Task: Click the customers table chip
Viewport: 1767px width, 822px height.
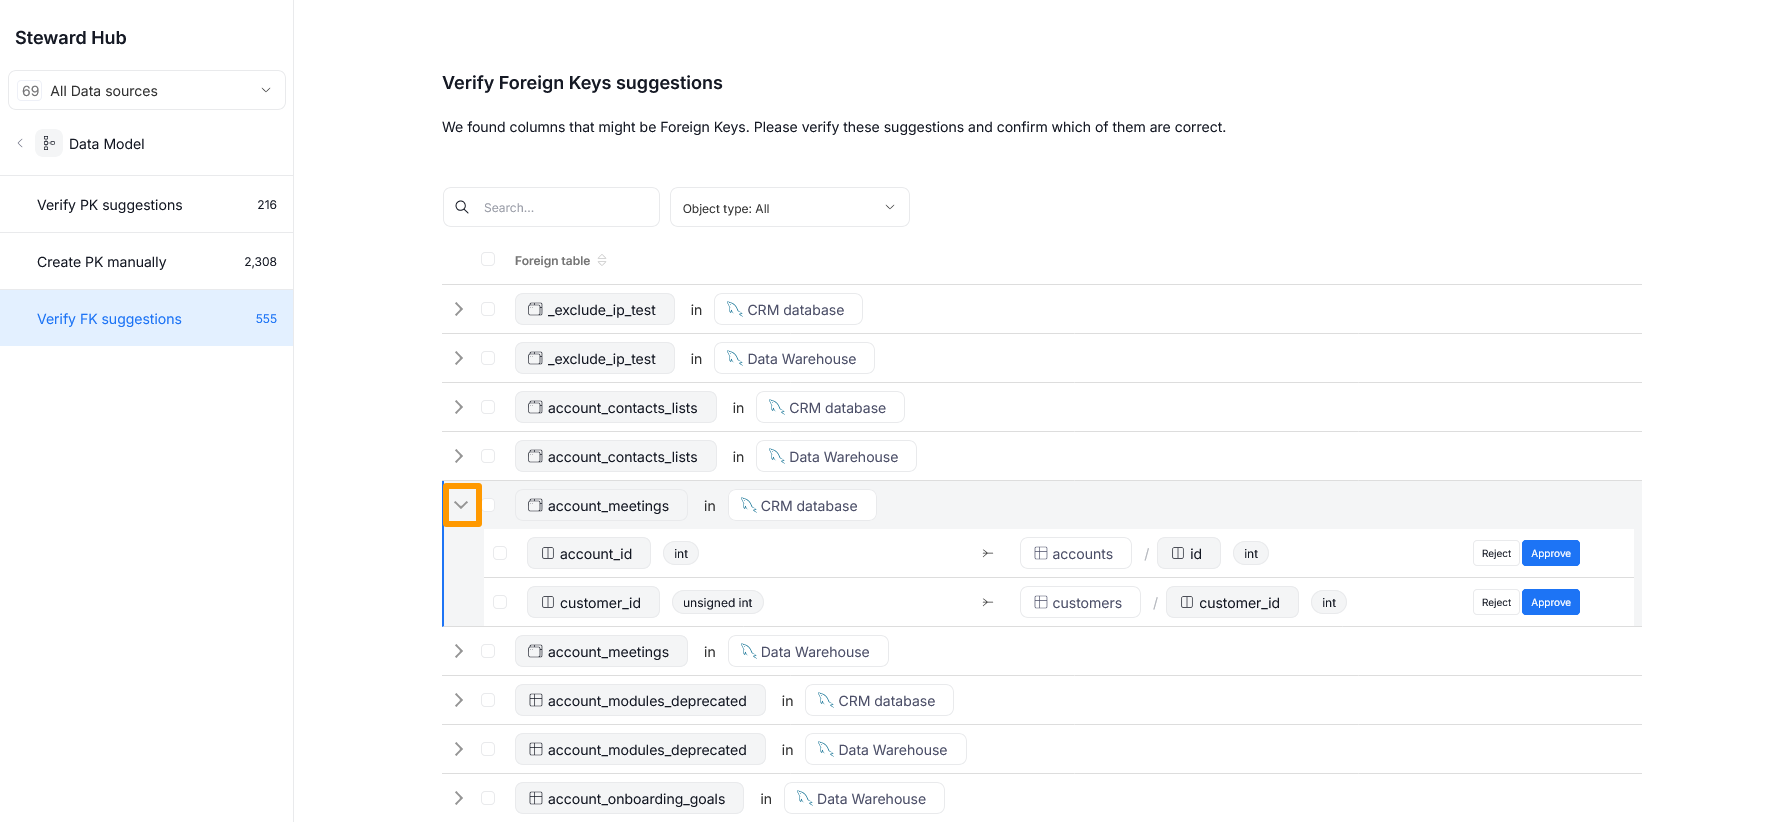Action: [1079, 602]
